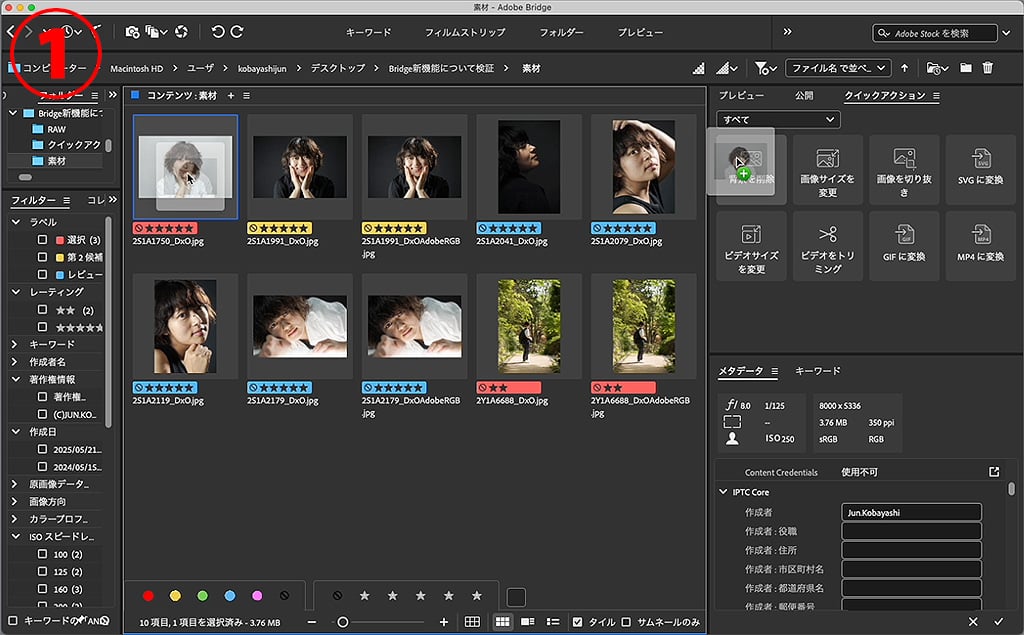Click the ascending sort order arrow
This screenshot has height=635, width=1024.
(x=905, y=68)
